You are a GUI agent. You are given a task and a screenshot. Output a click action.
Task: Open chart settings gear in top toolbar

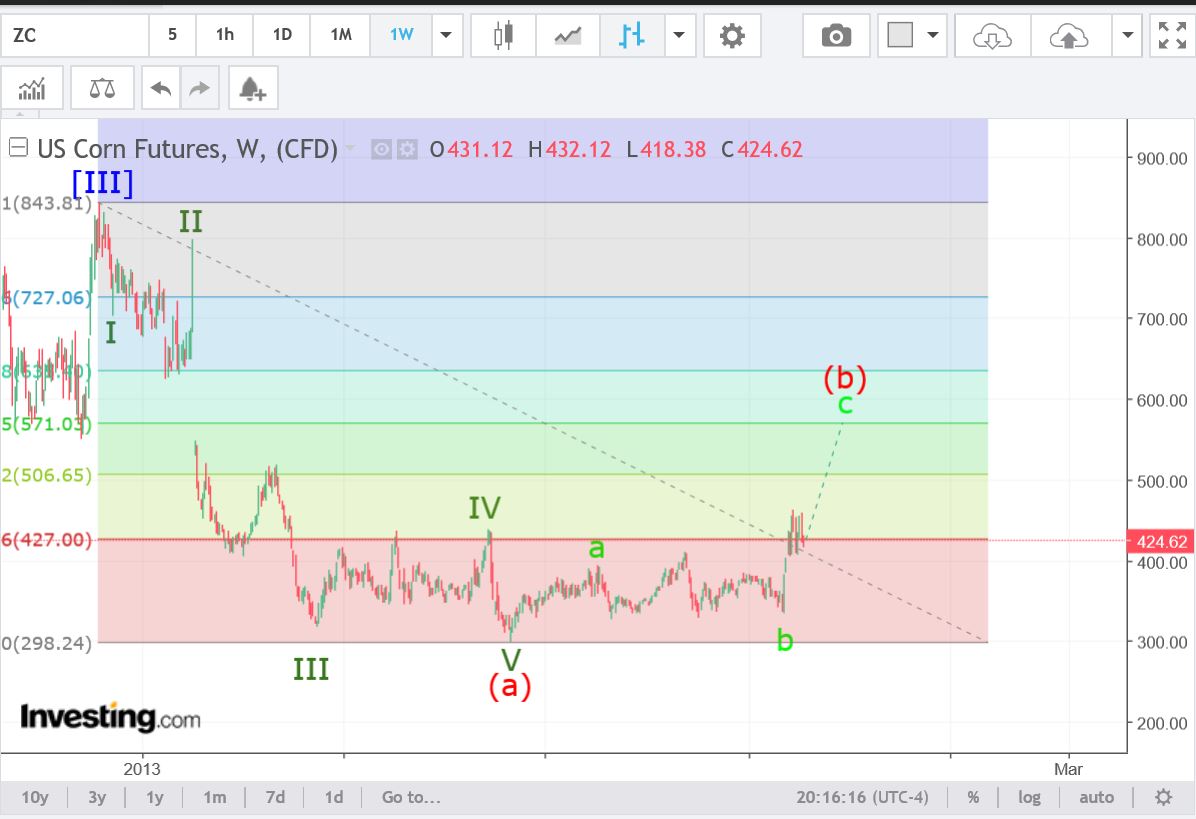tap(732, 36)
